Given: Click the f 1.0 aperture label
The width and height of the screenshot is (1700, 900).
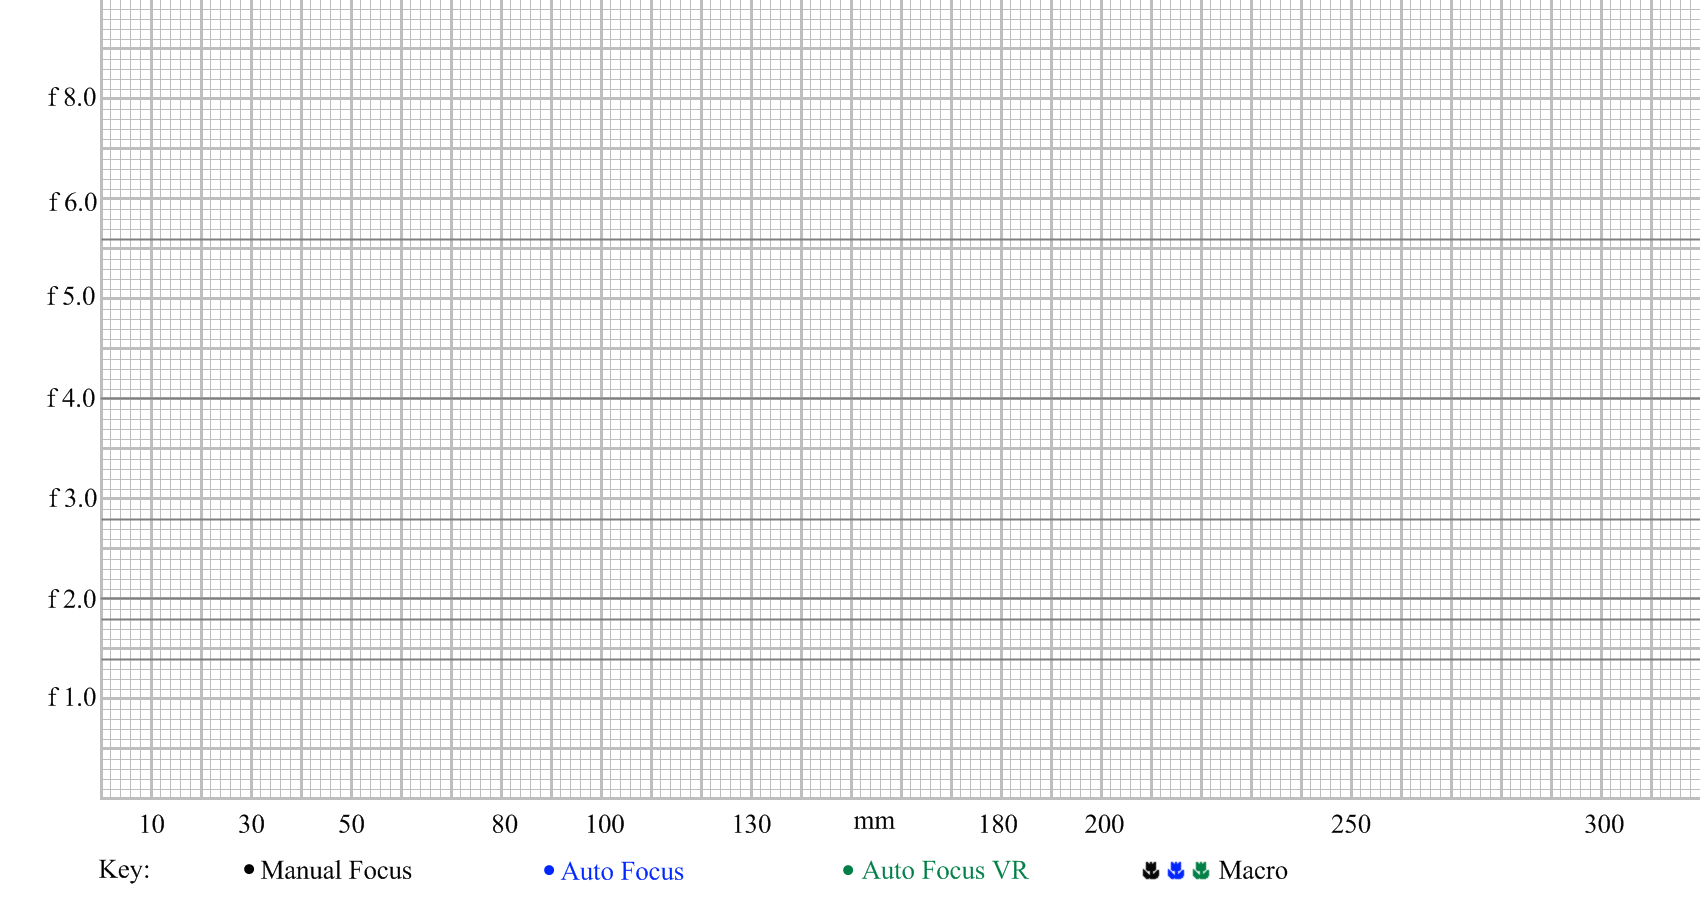Looking at the screenshot, I should point(72,697).
